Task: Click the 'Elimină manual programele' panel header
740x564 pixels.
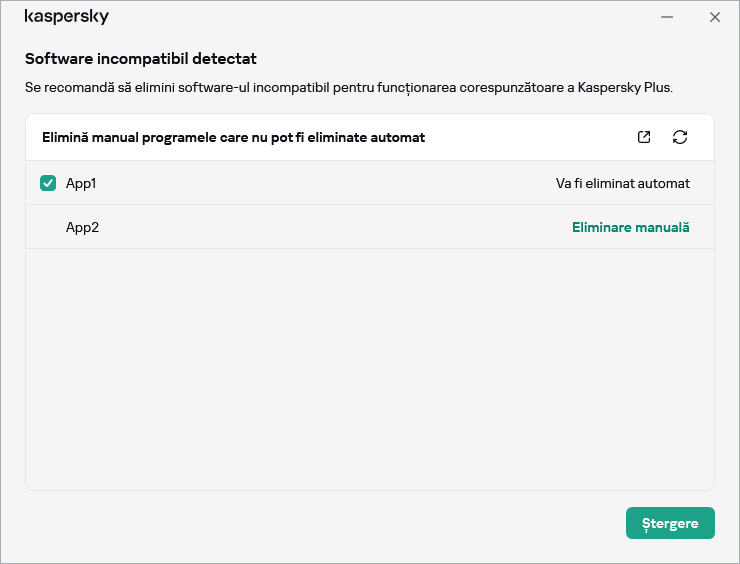Action: [x=233, y=137]
